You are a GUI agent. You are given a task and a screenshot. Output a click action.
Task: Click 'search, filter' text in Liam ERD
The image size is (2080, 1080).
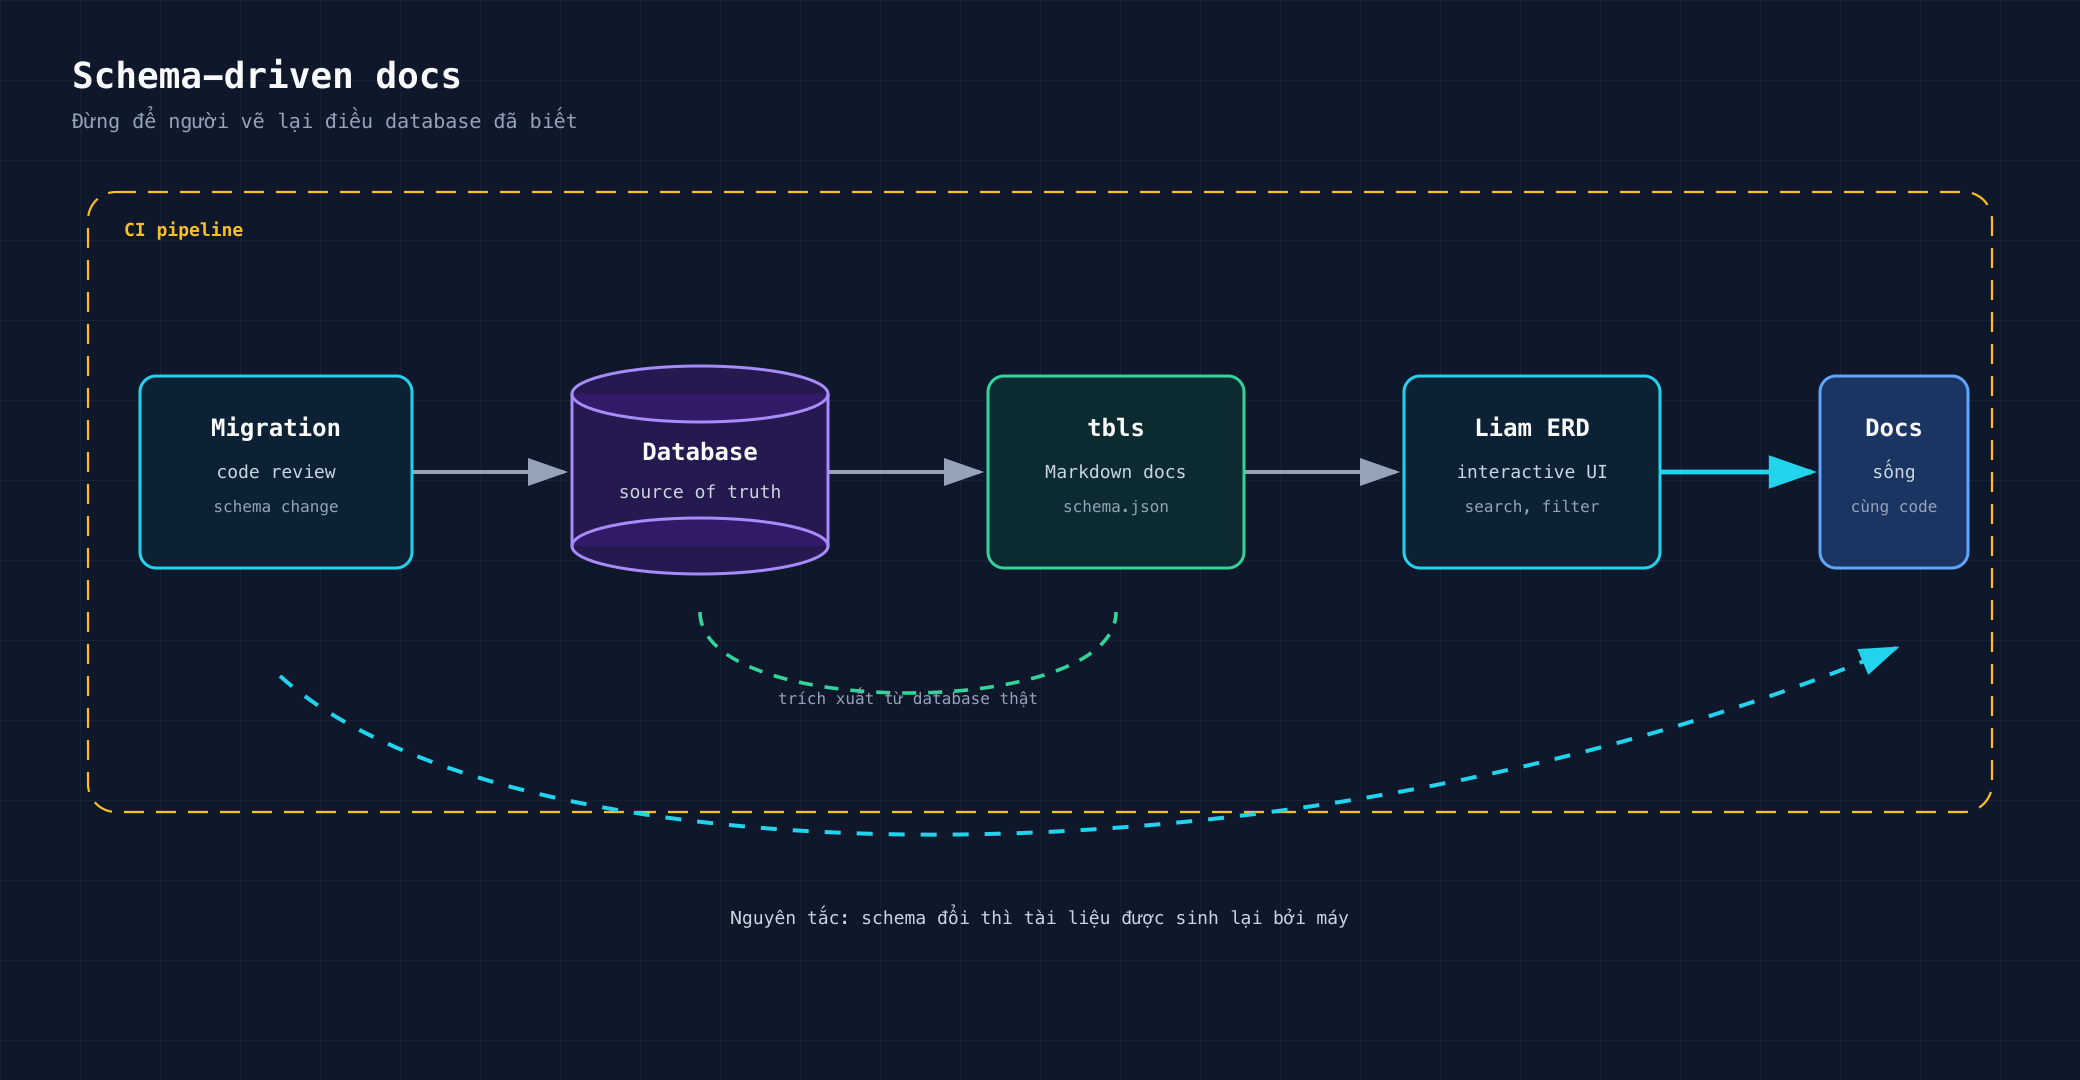click(x=1532, y=507)
